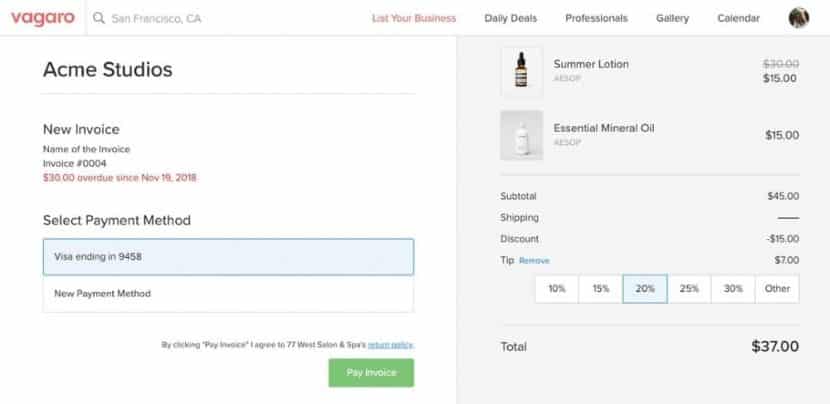Viewport: 830px width, 404px height.
Task: Select the 15% tip option
Action: tap(601, 289)
